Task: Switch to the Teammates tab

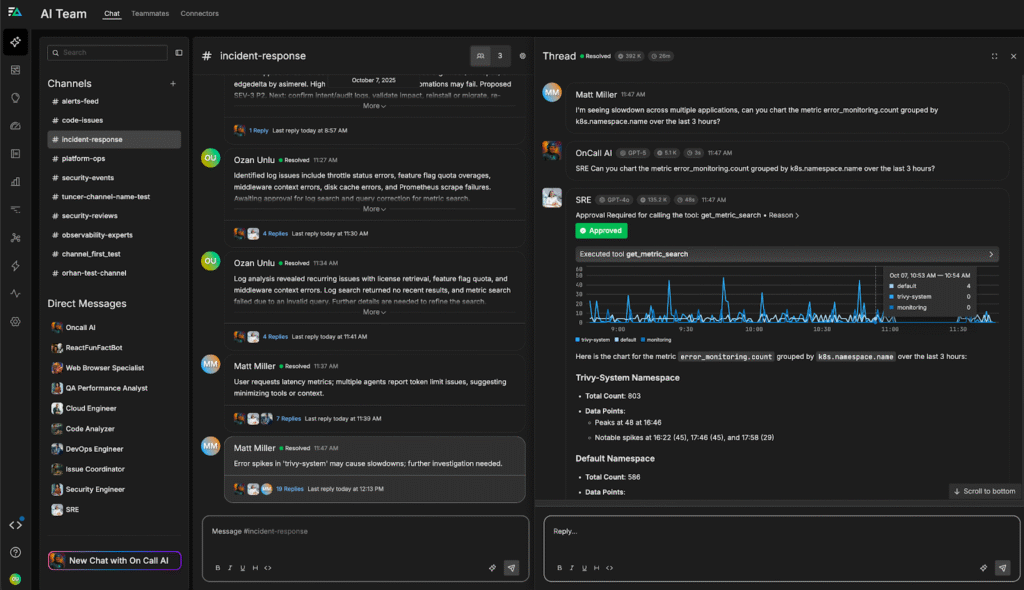Action: 150,14
